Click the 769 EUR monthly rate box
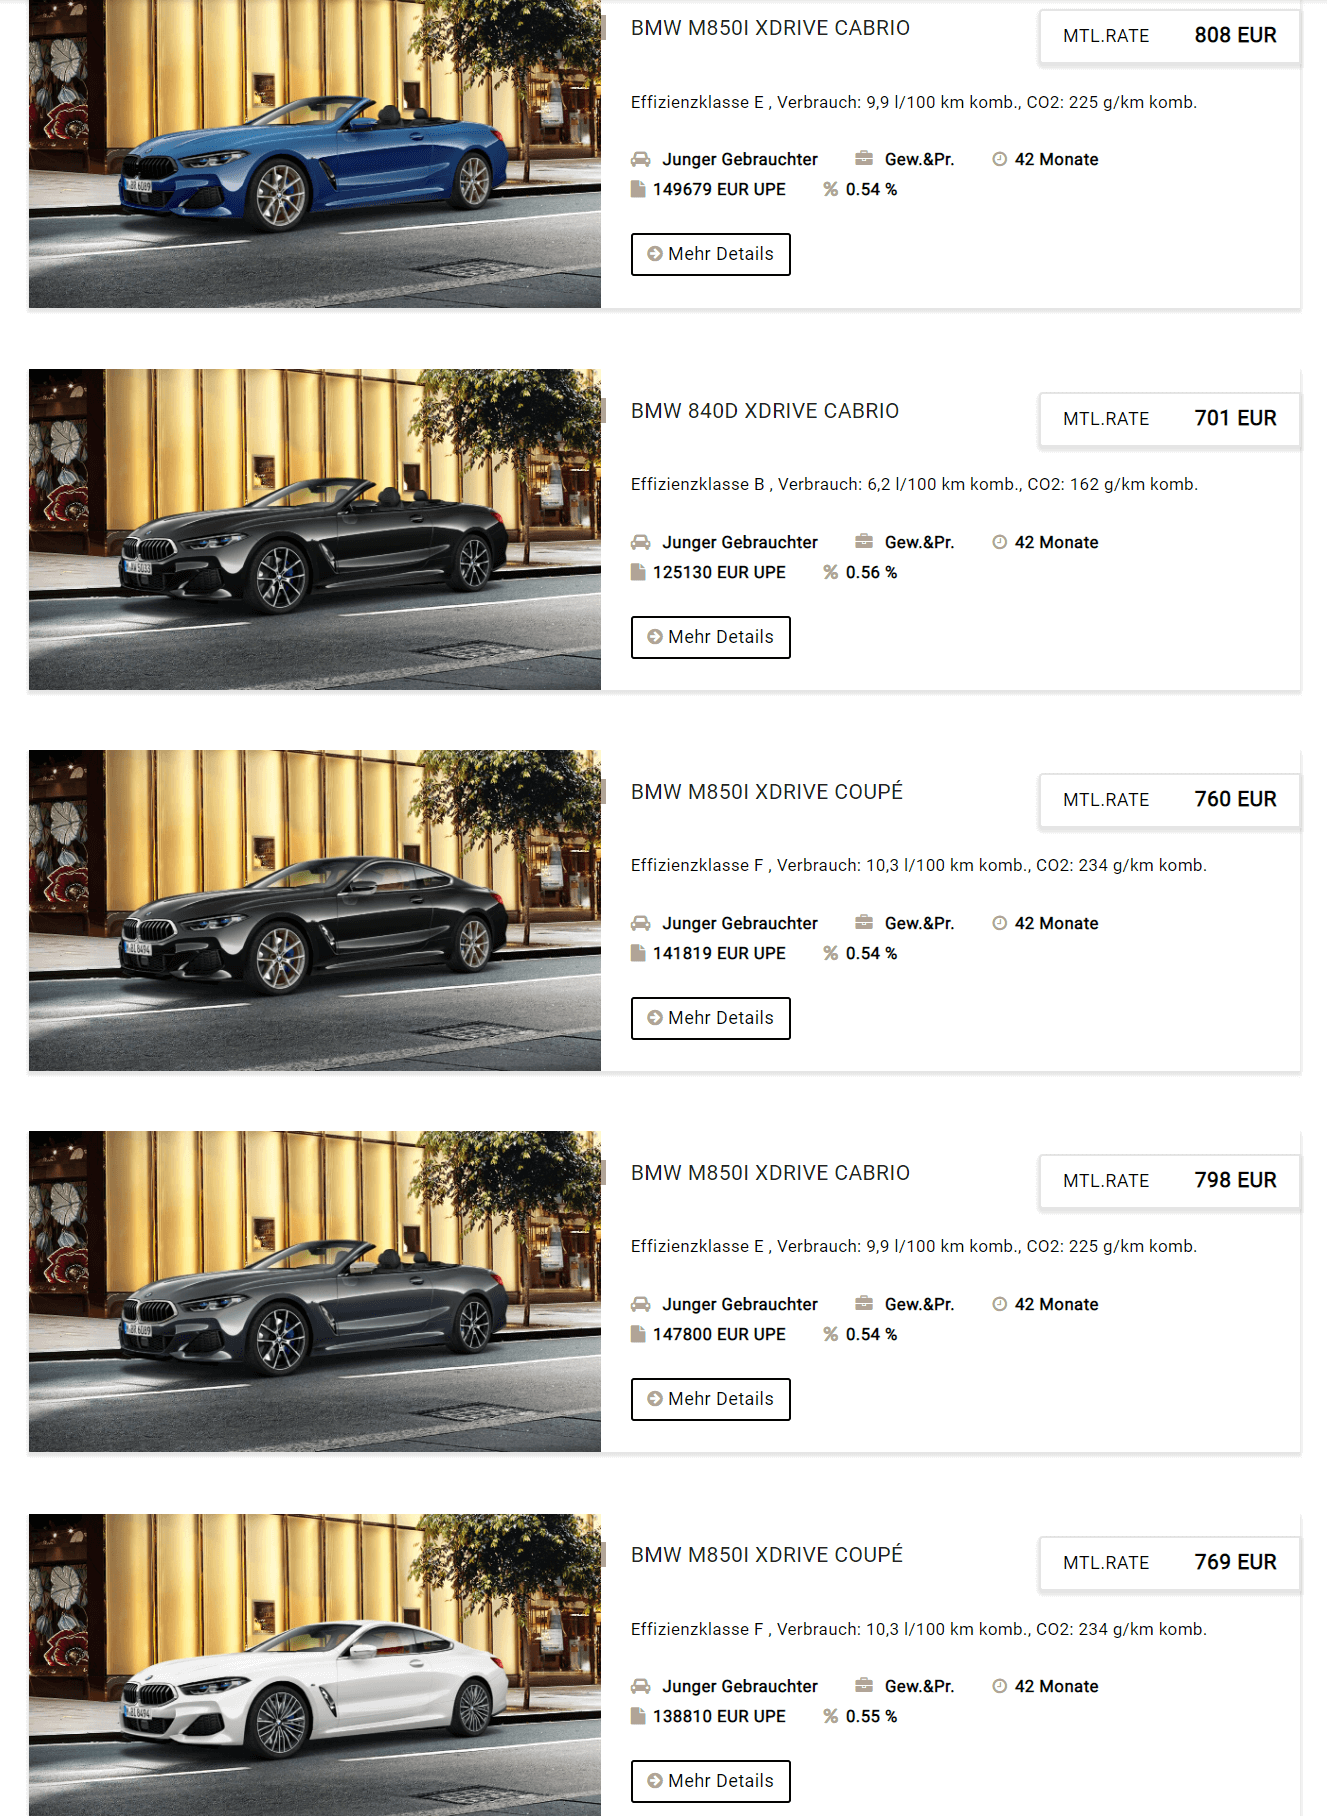This screenshot has height=1816, width=1327. 1170,1563
